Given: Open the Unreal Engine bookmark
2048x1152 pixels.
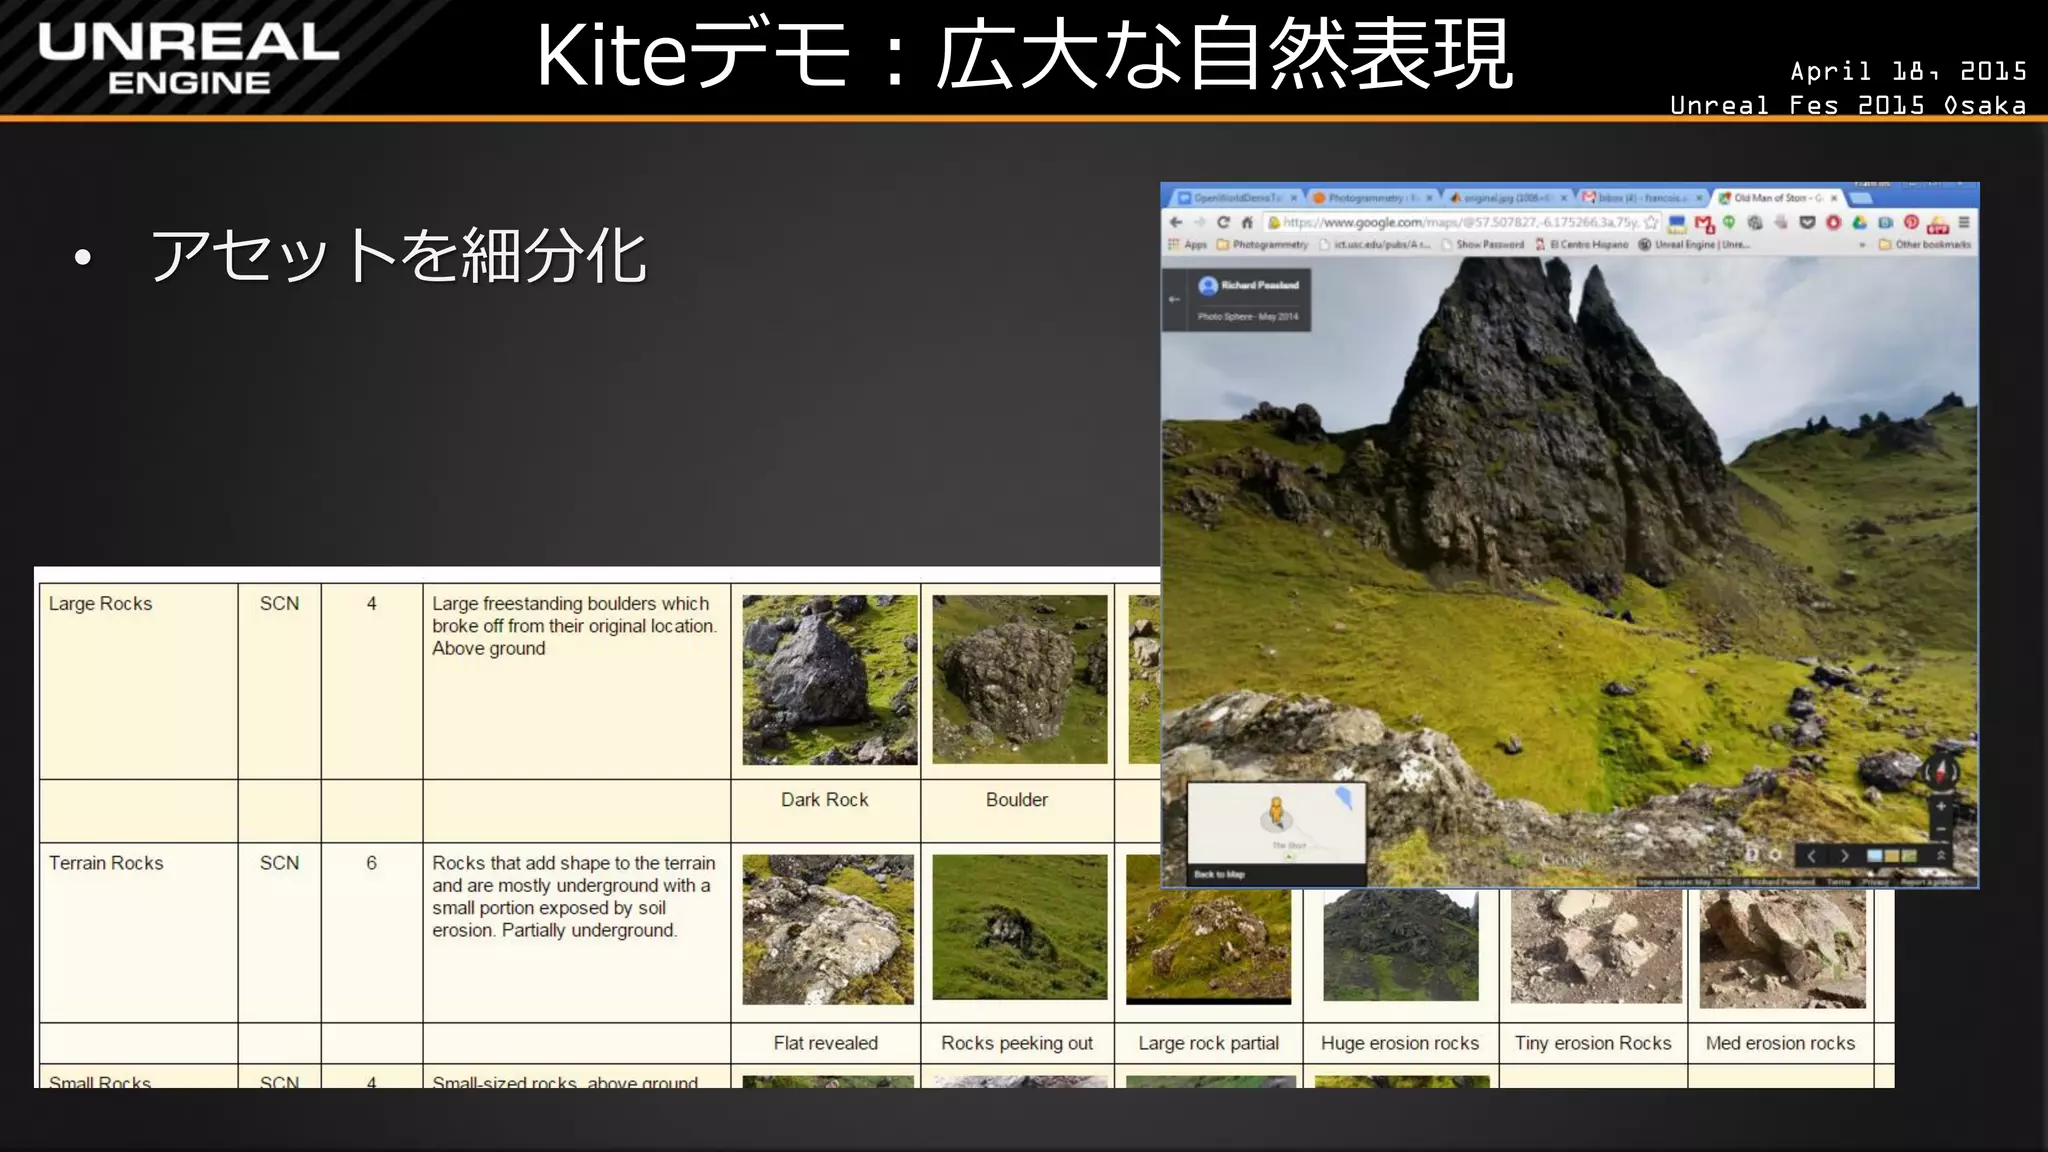Looking at the screenshot, I should (1694, 244).
